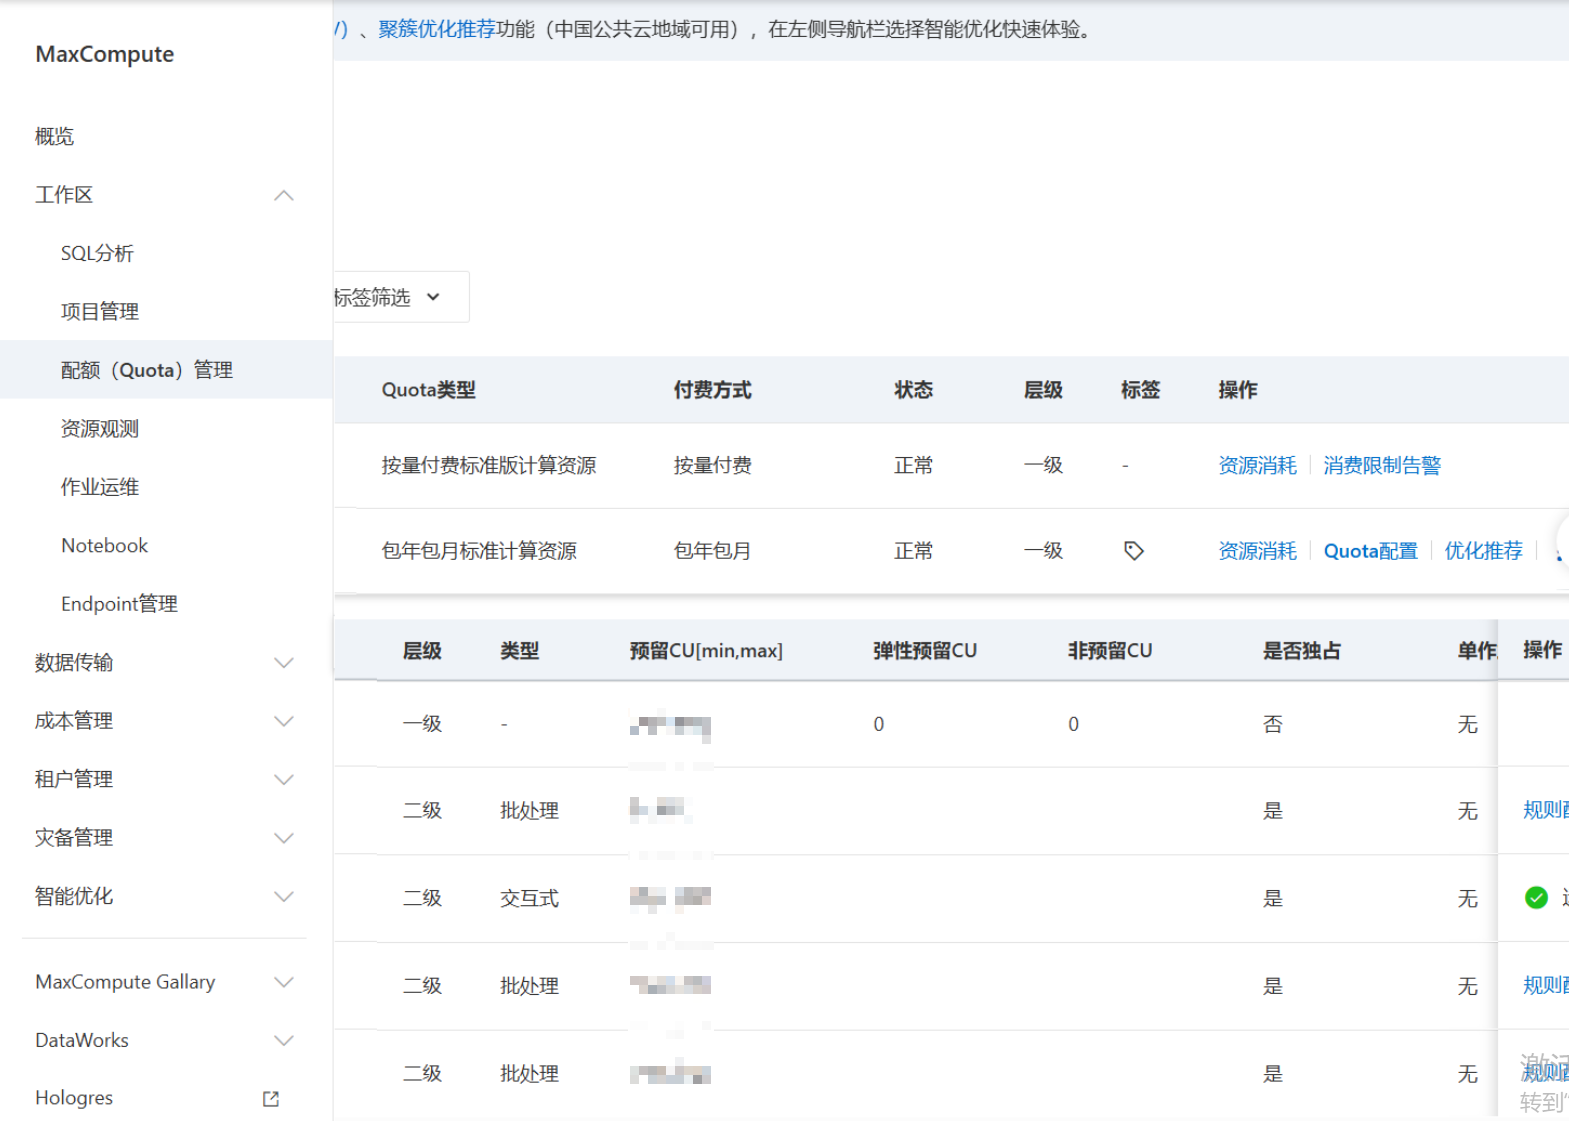
Task: Click 消费限制告警 link
Action: coord(1382,466)
